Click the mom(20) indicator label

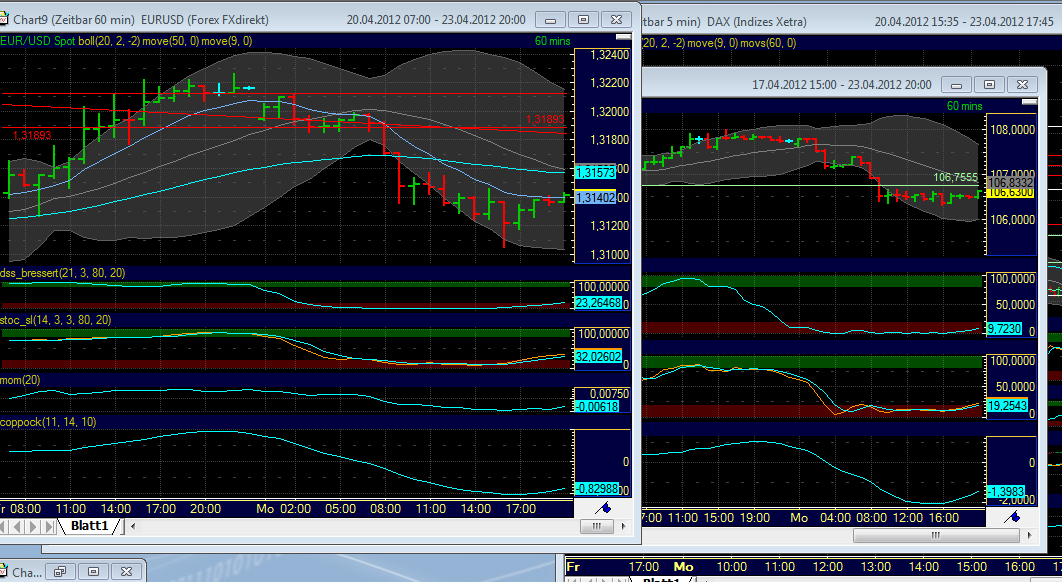(22, 379)
